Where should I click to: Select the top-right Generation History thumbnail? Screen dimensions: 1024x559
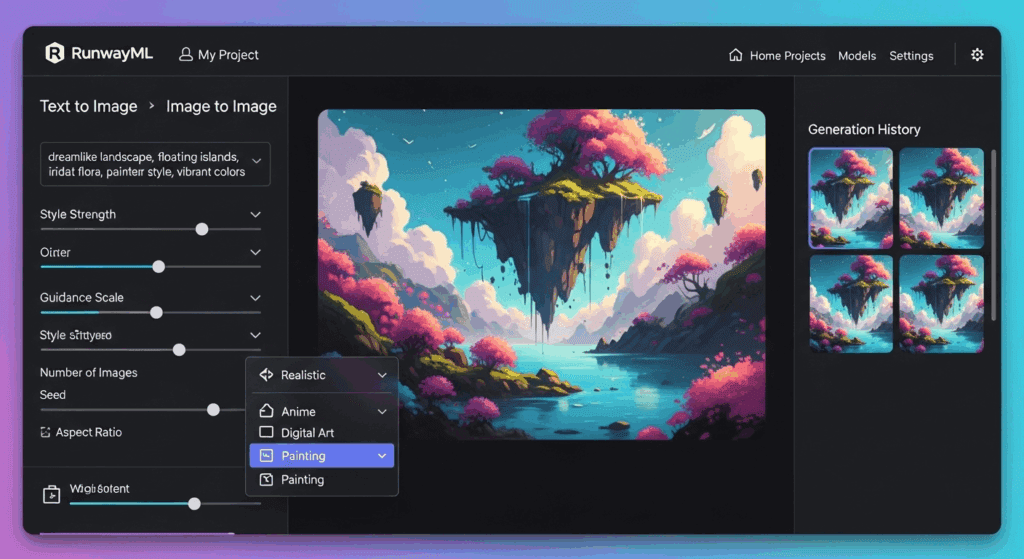click(941, 198)
